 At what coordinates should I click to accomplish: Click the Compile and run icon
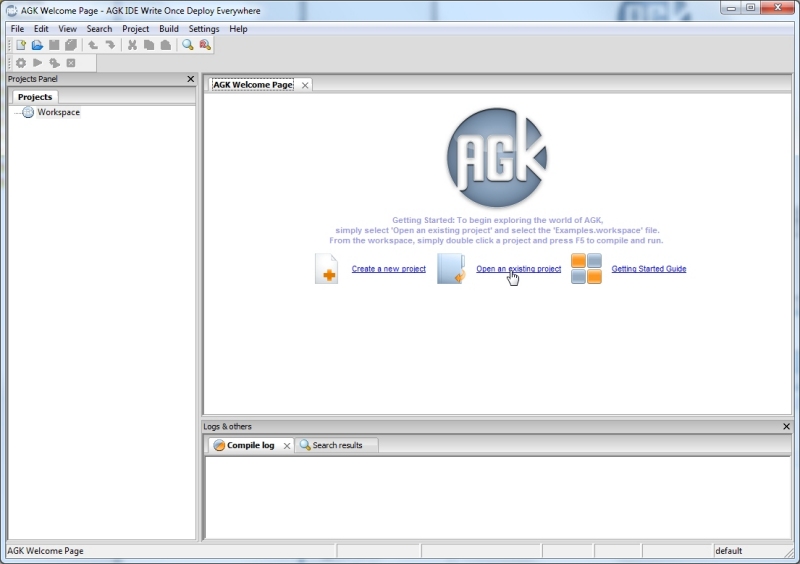pos(54,63)
